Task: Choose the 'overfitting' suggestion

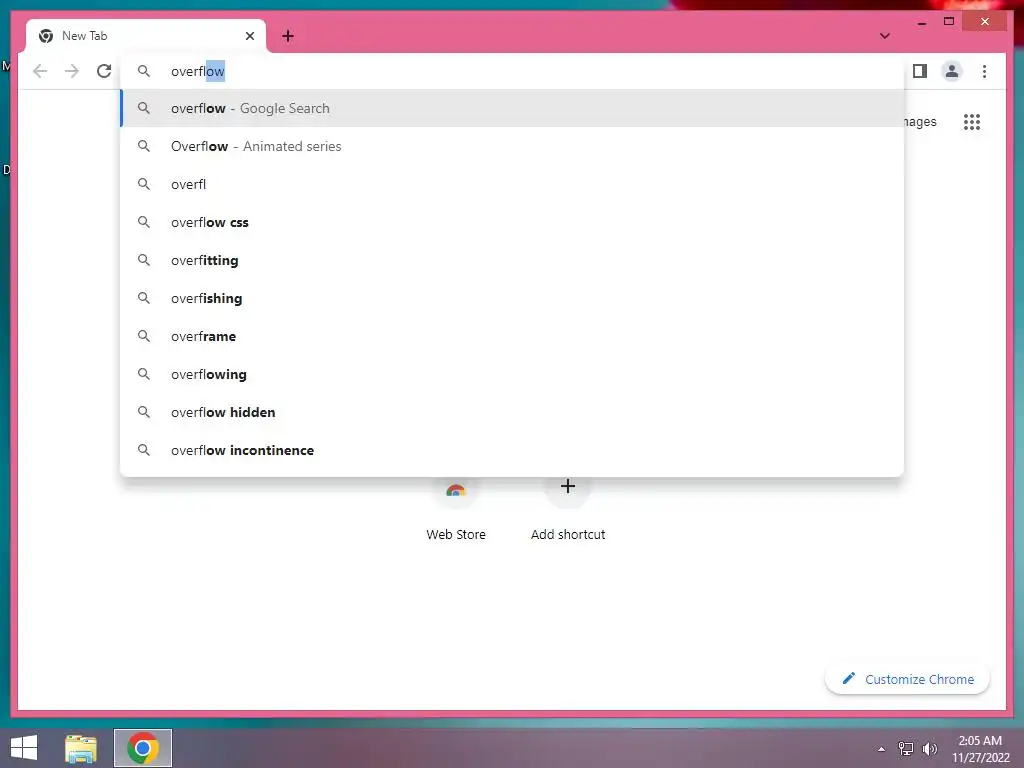Action: 513,260
